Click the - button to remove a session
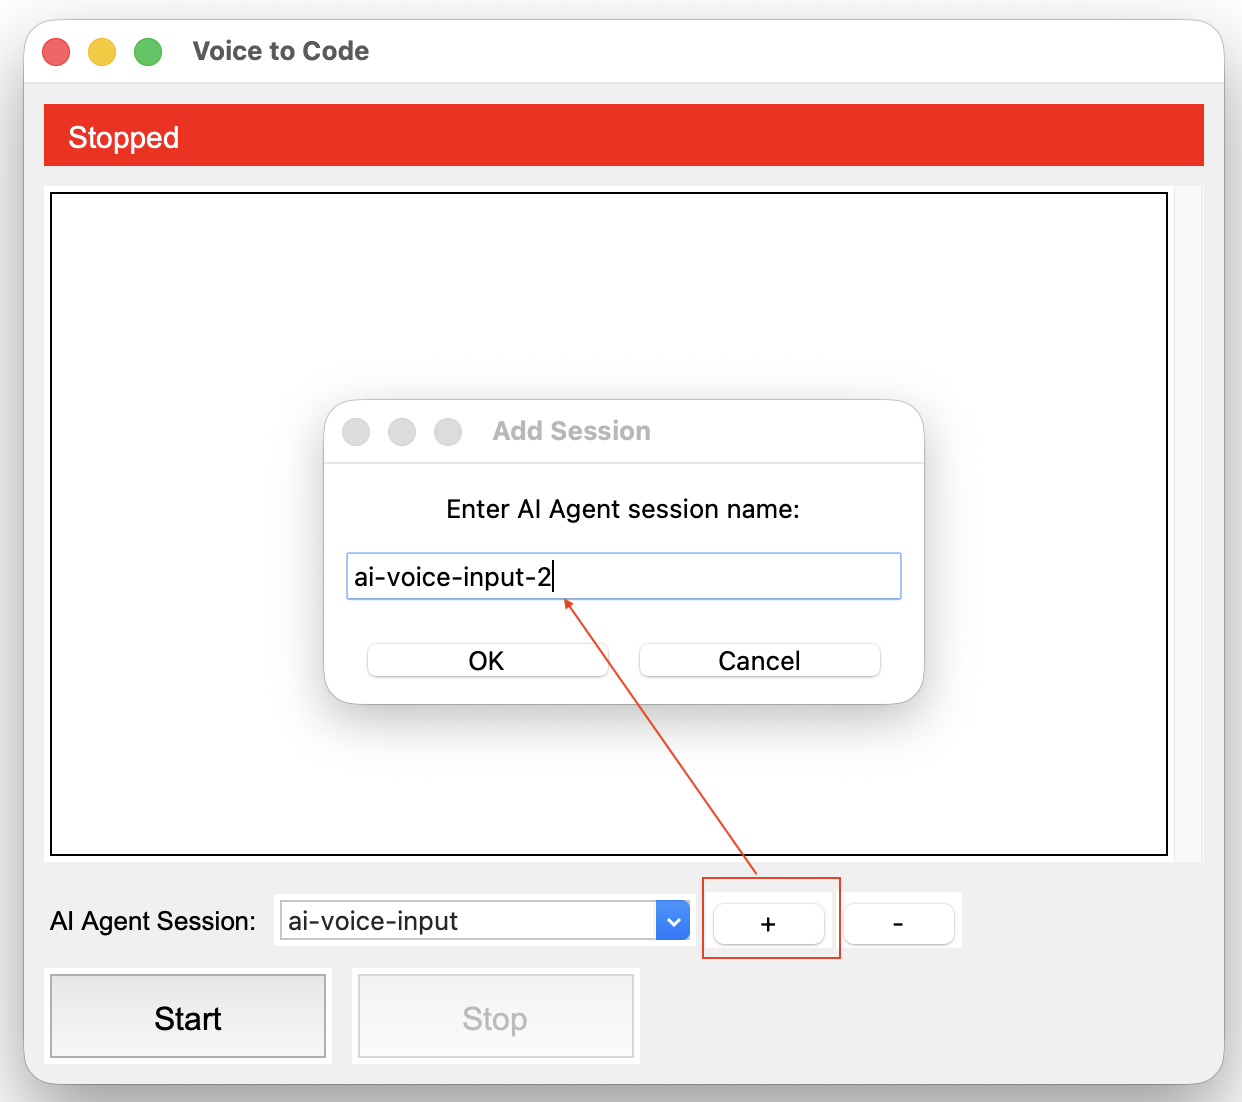This screenshot has height=1102, width=1242. (897, 924)
